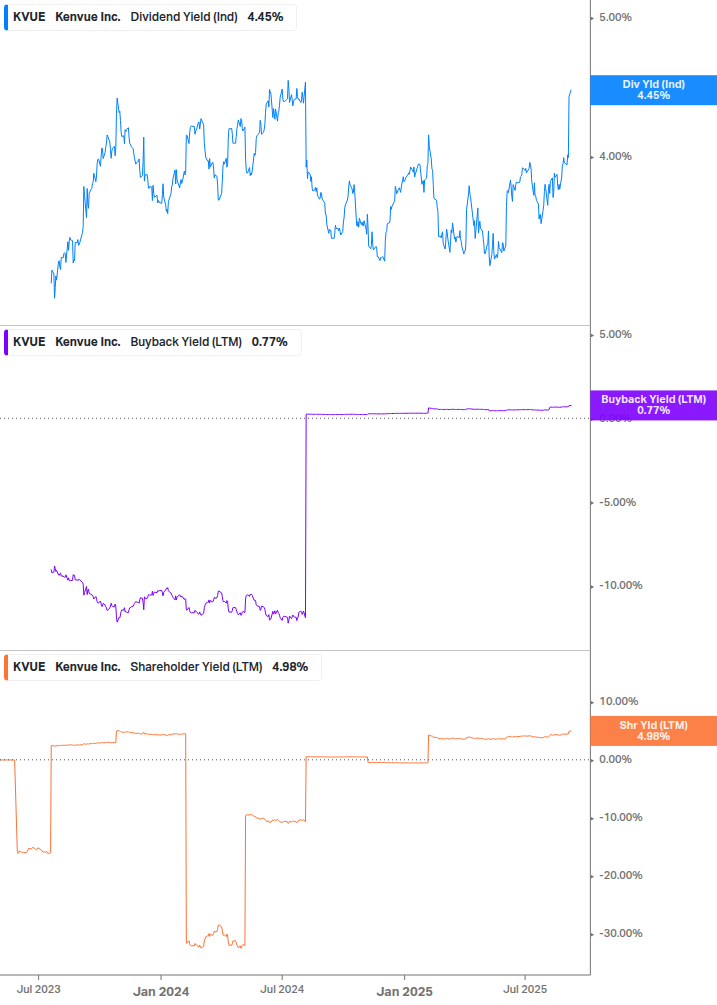Click the 10.00% tick on shareholder yield axis
Screen dimensions: 717x1005
click(619, 701)
